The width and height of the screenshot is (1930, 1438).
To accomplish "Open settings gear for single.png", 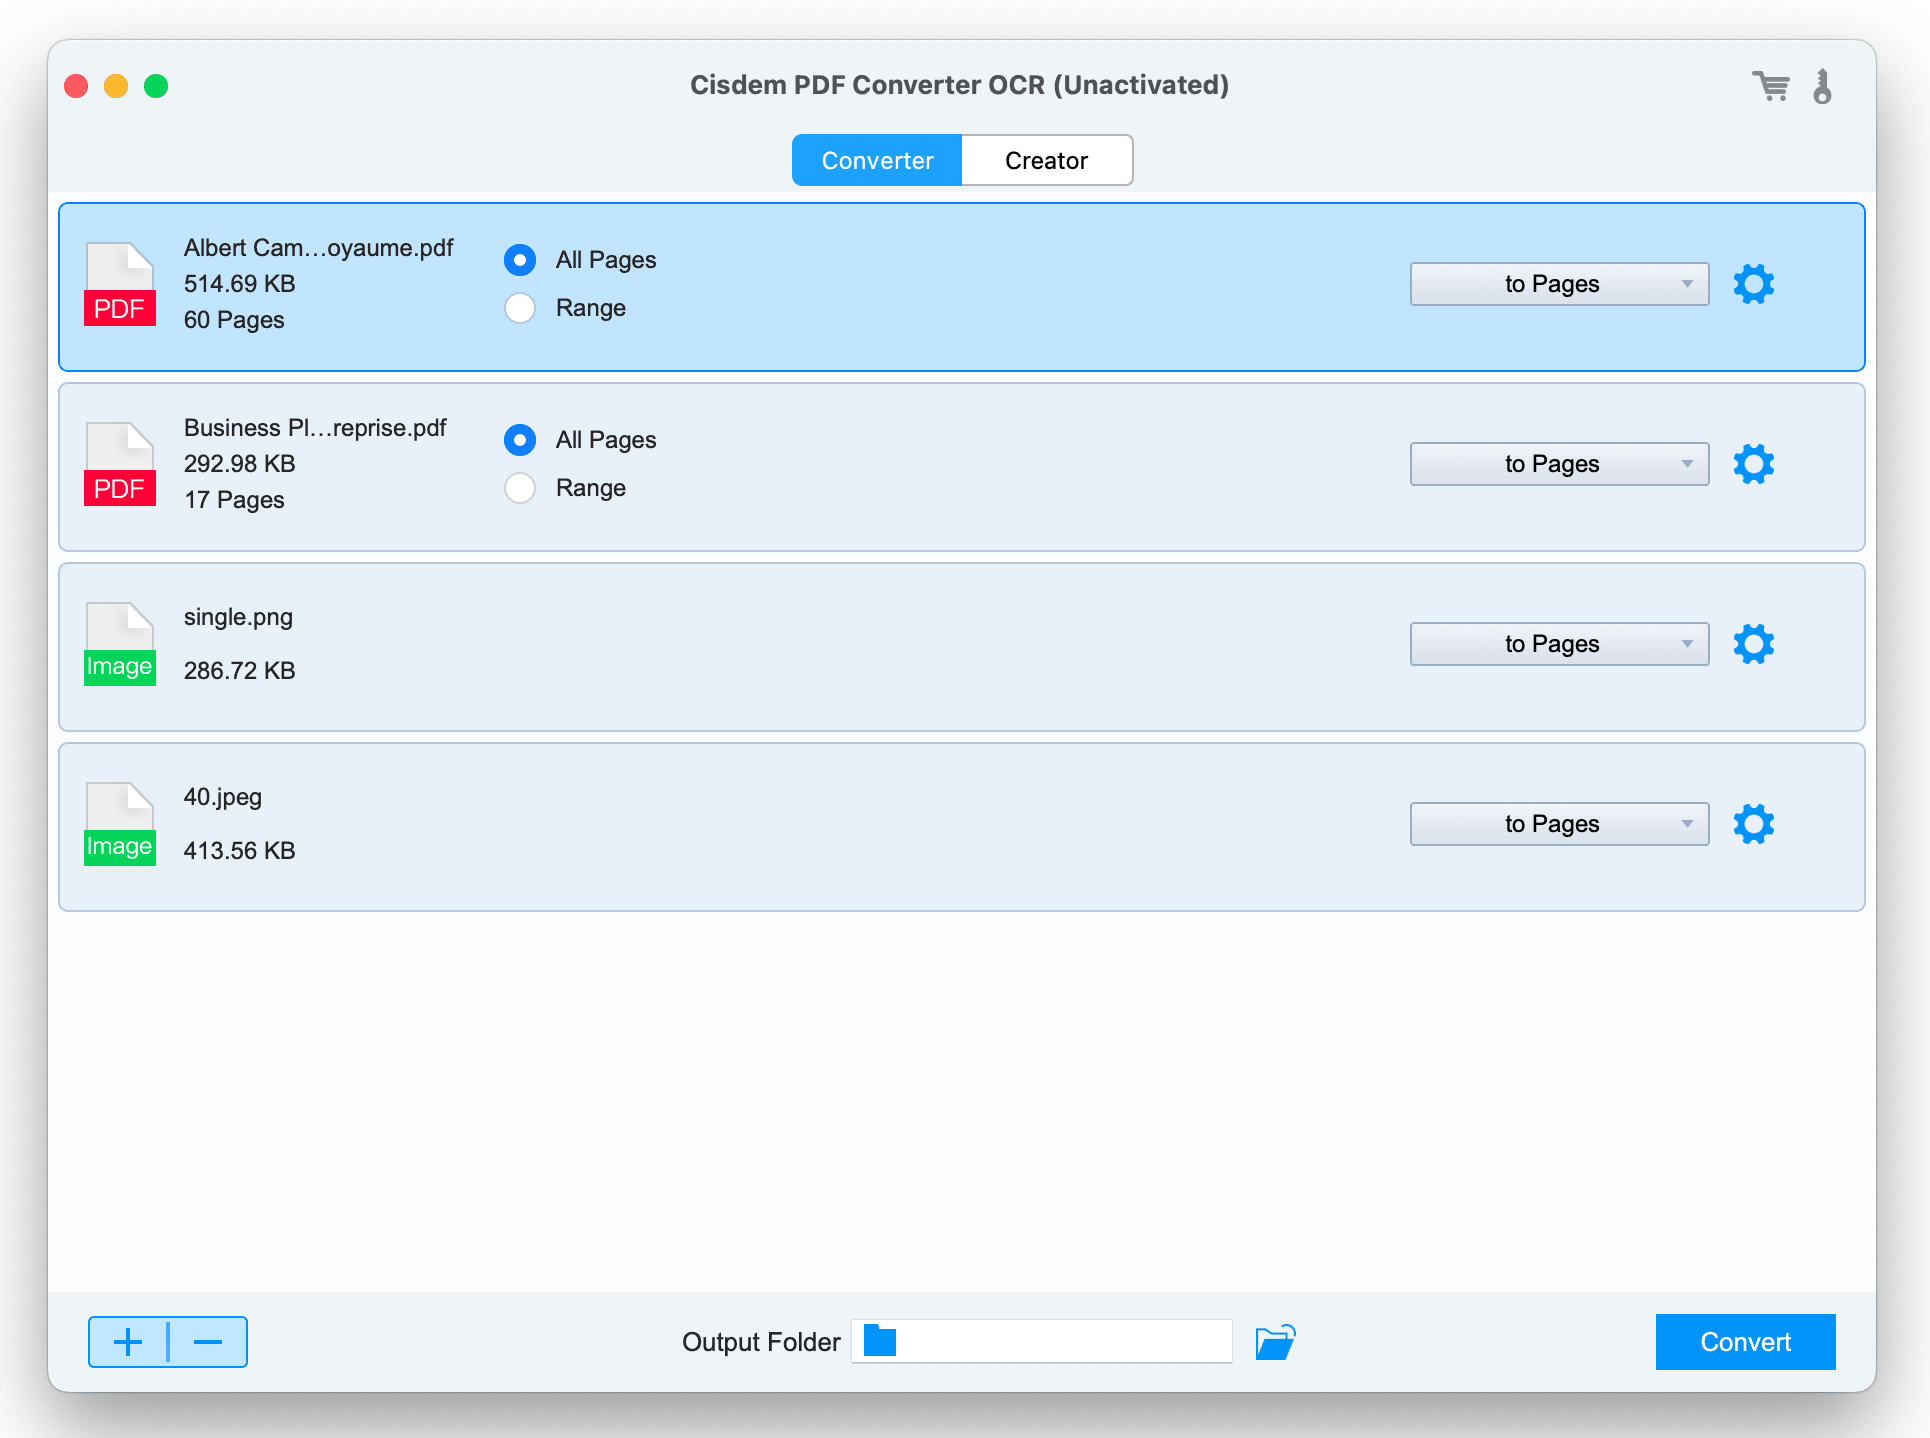I will tap(1754, 644).
